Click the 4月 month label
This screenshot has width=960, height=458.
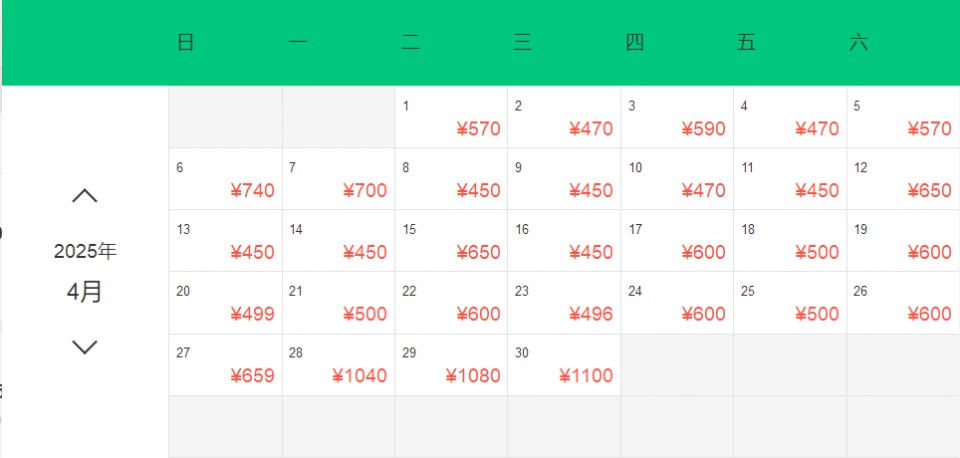click(x=85, y=292)
